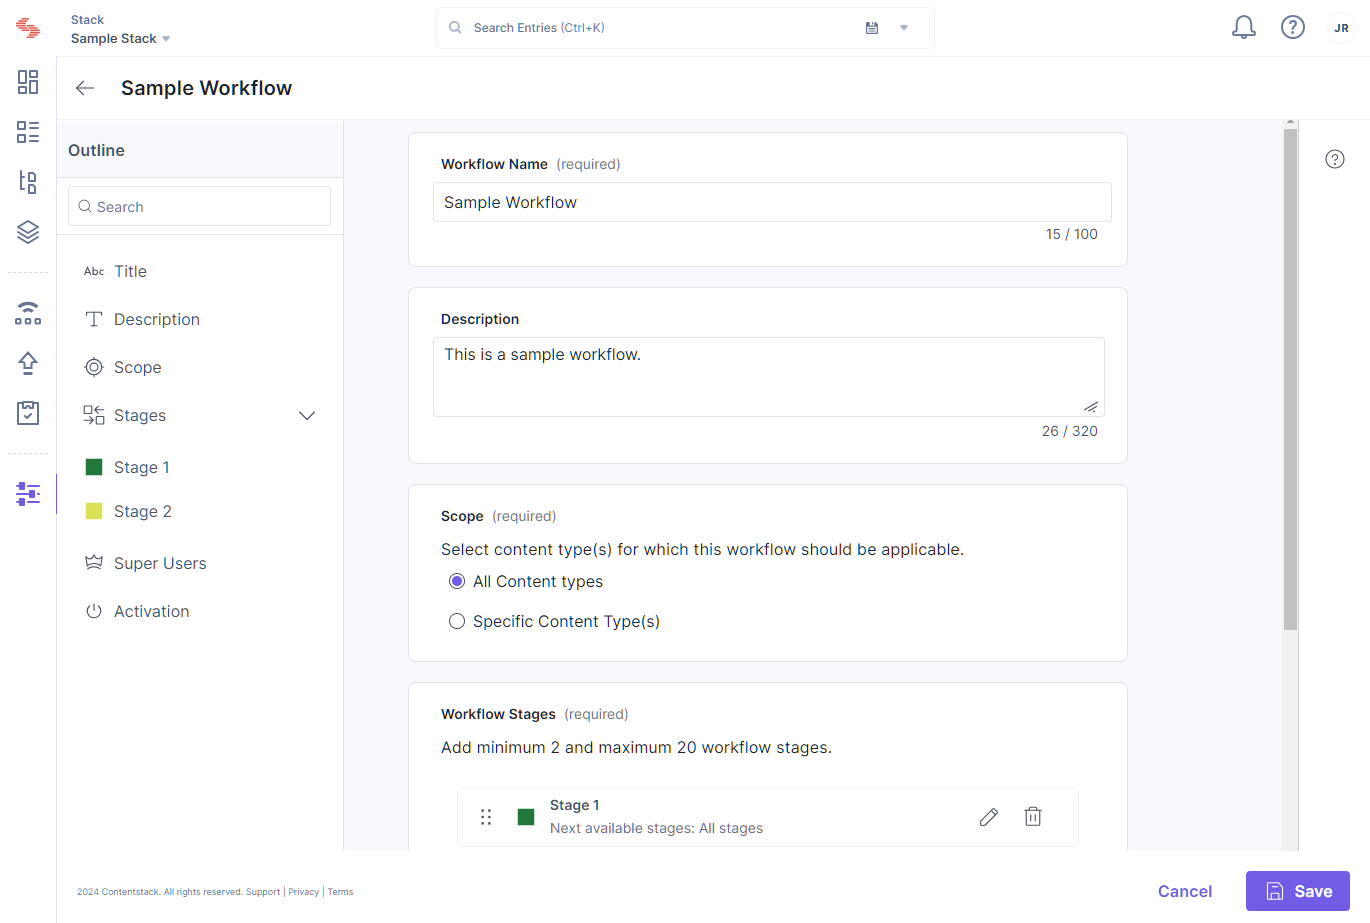Click the Description textarea resize handle
1370x923 pixels.
[x=1091, y=407]
